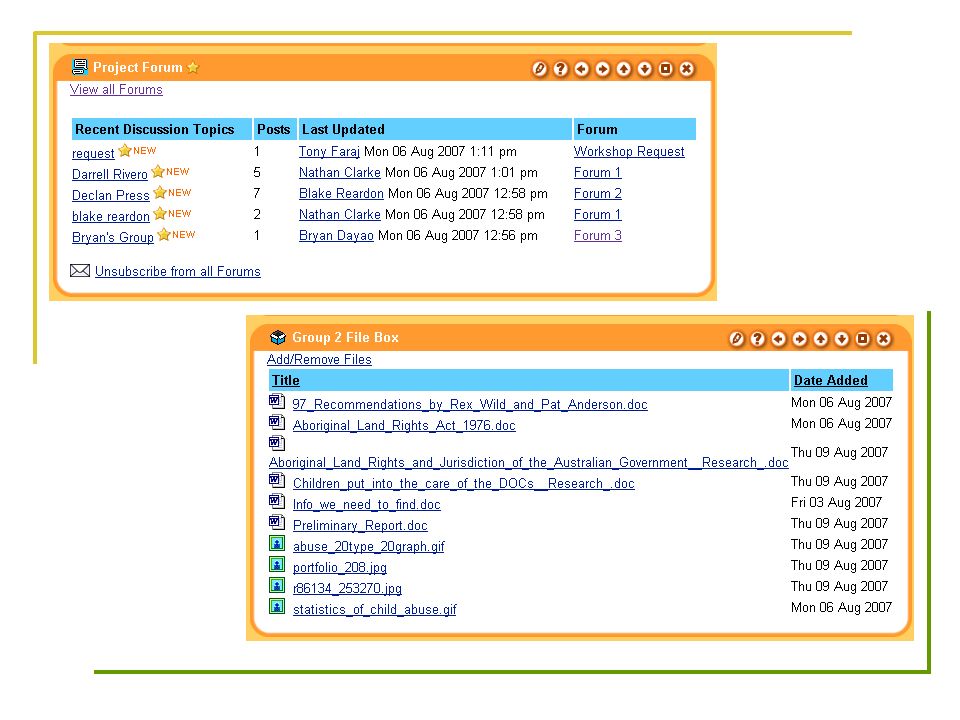
Task: Open the request discussion topic
Action: [93, 153]
